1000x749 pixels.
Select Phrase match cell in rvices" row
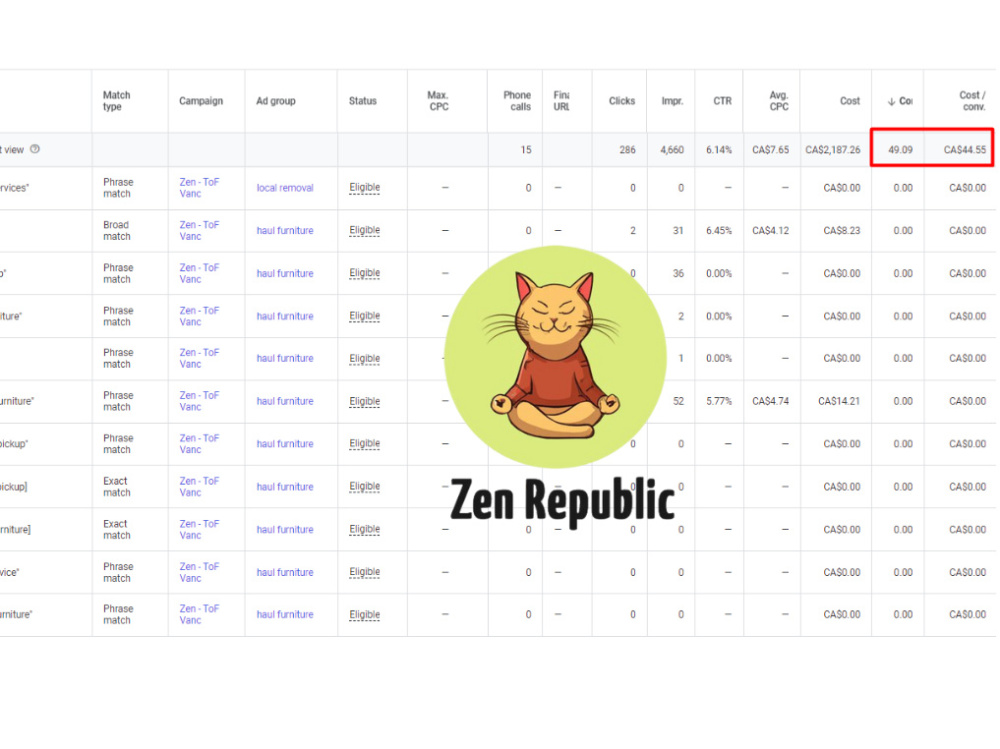(118, 188)
